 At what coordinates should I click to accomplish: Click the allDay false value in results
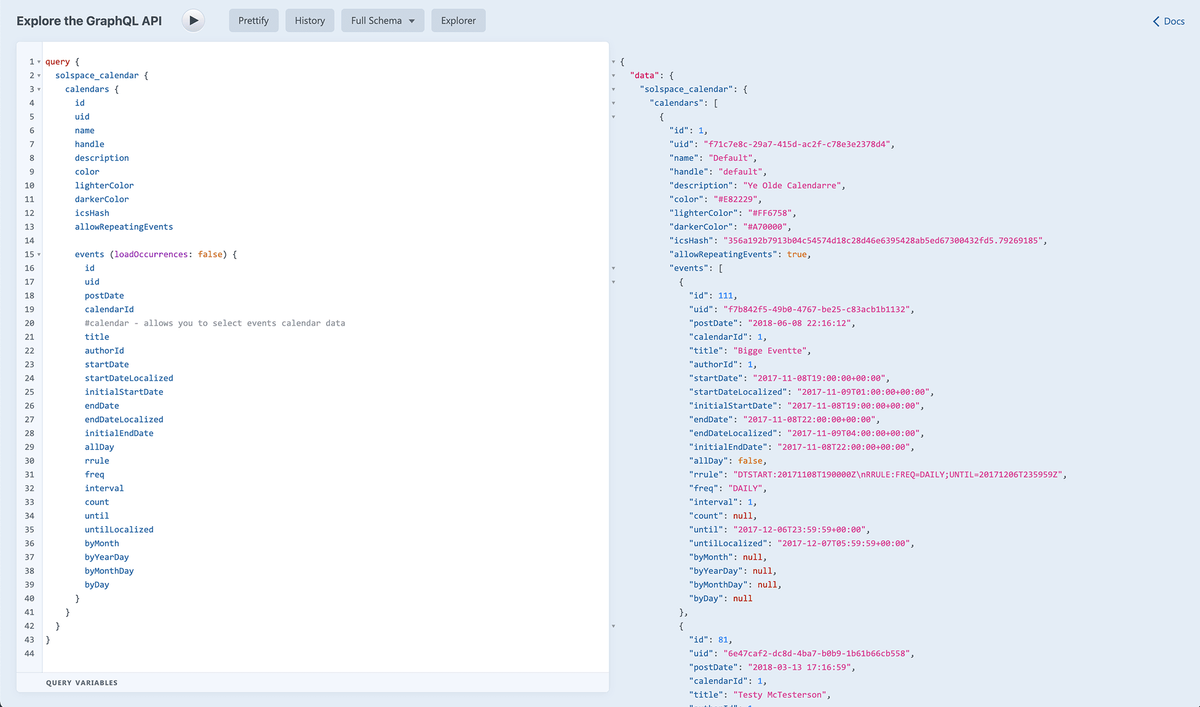[x=751, y=461]
